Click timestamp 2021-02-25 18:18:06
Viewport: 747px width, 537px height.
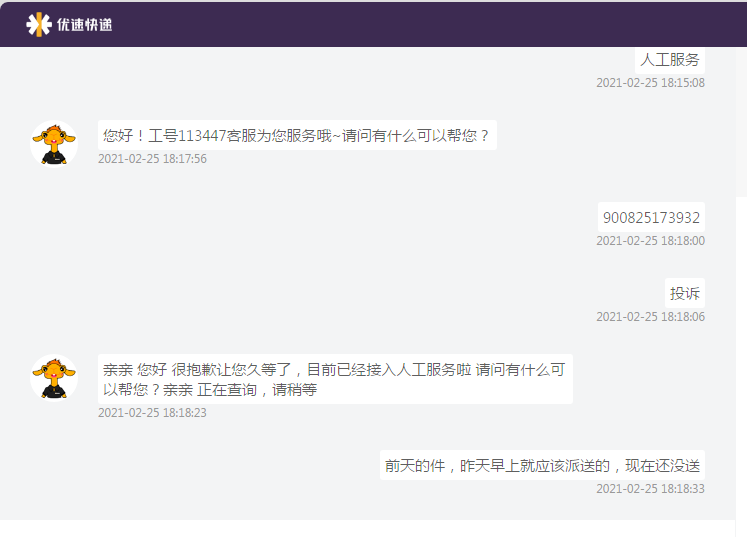[x=650, y=317]
